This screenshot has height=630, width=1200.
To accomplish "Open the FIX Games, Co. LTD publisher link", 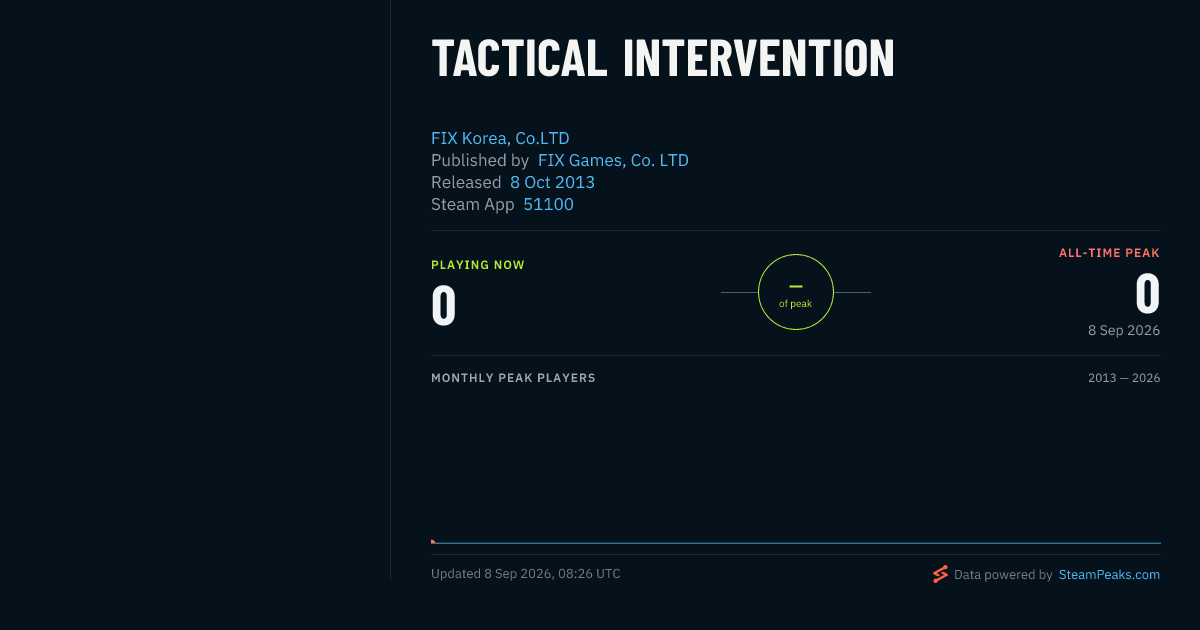I will point(613,160).
